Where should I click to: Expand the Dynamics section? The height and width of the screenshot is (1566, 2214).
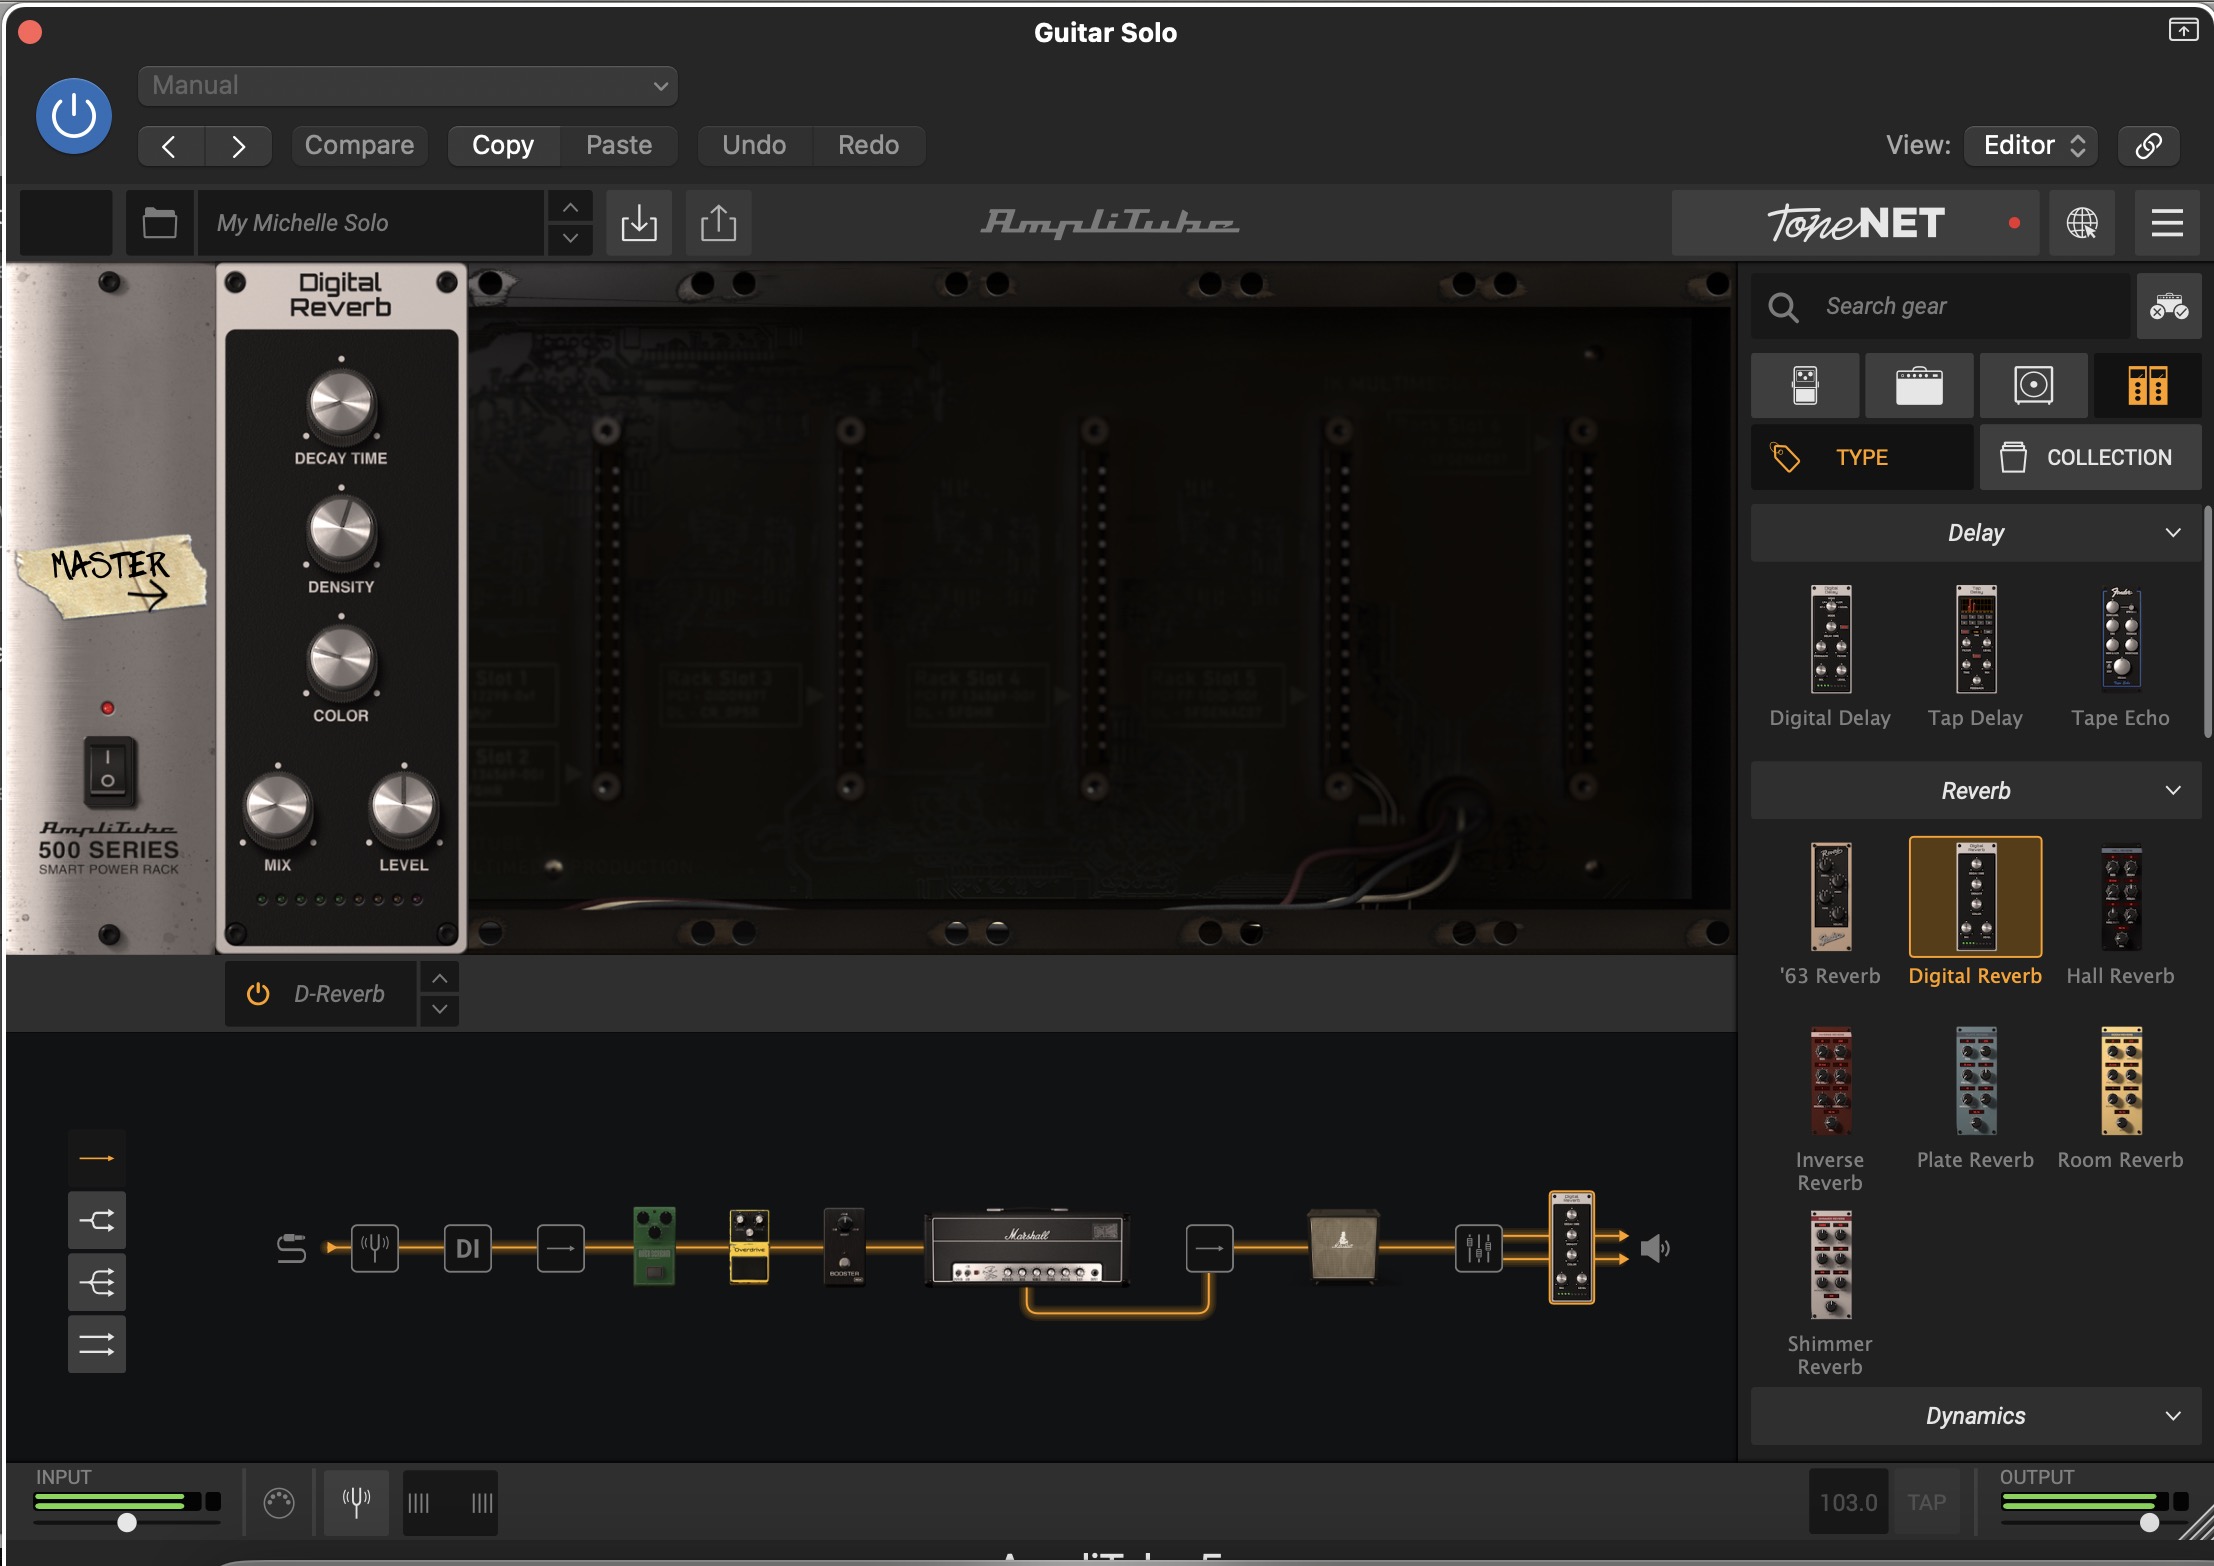(x=1976, y=1416)
